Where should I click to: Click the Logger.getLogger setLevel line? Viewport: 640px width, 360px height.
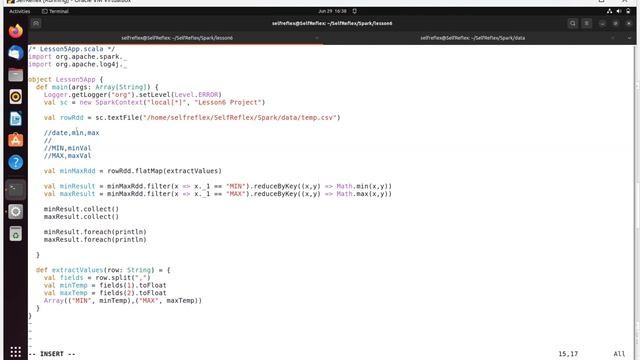(x=133, y=94)
